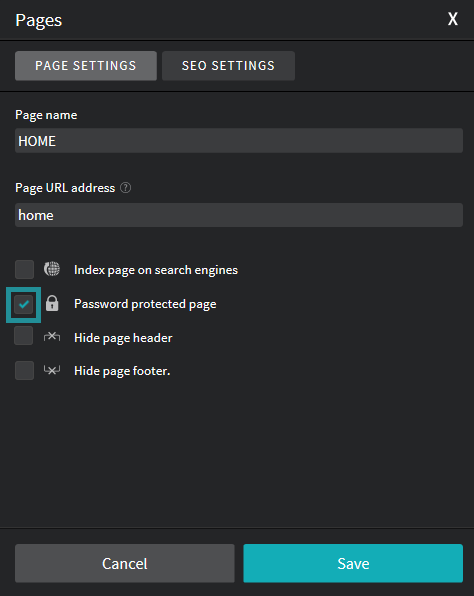The width and height of the screenshot is (474, 596).
Task: Click the "Index page on search engines" label
Action: (156, 270)
